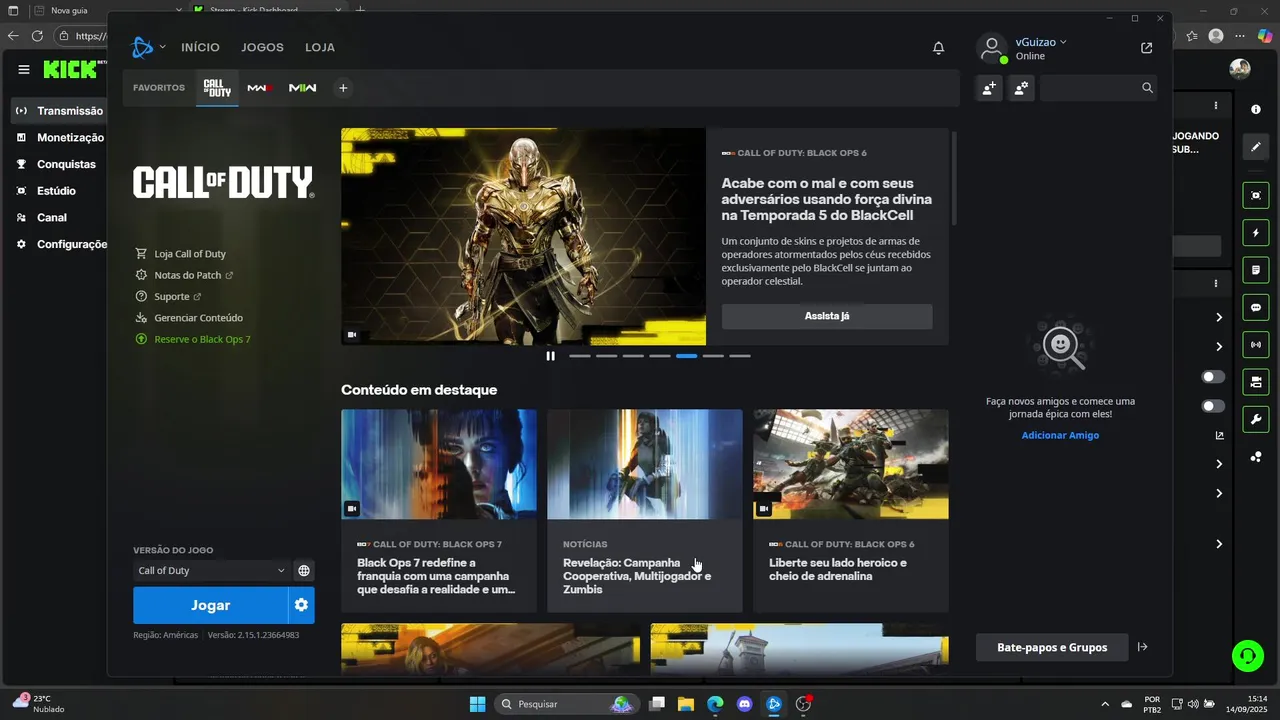The image size is (1280, 720).
Task: Open the notes document icon in Kick
Action: [x=1256, y=270]
